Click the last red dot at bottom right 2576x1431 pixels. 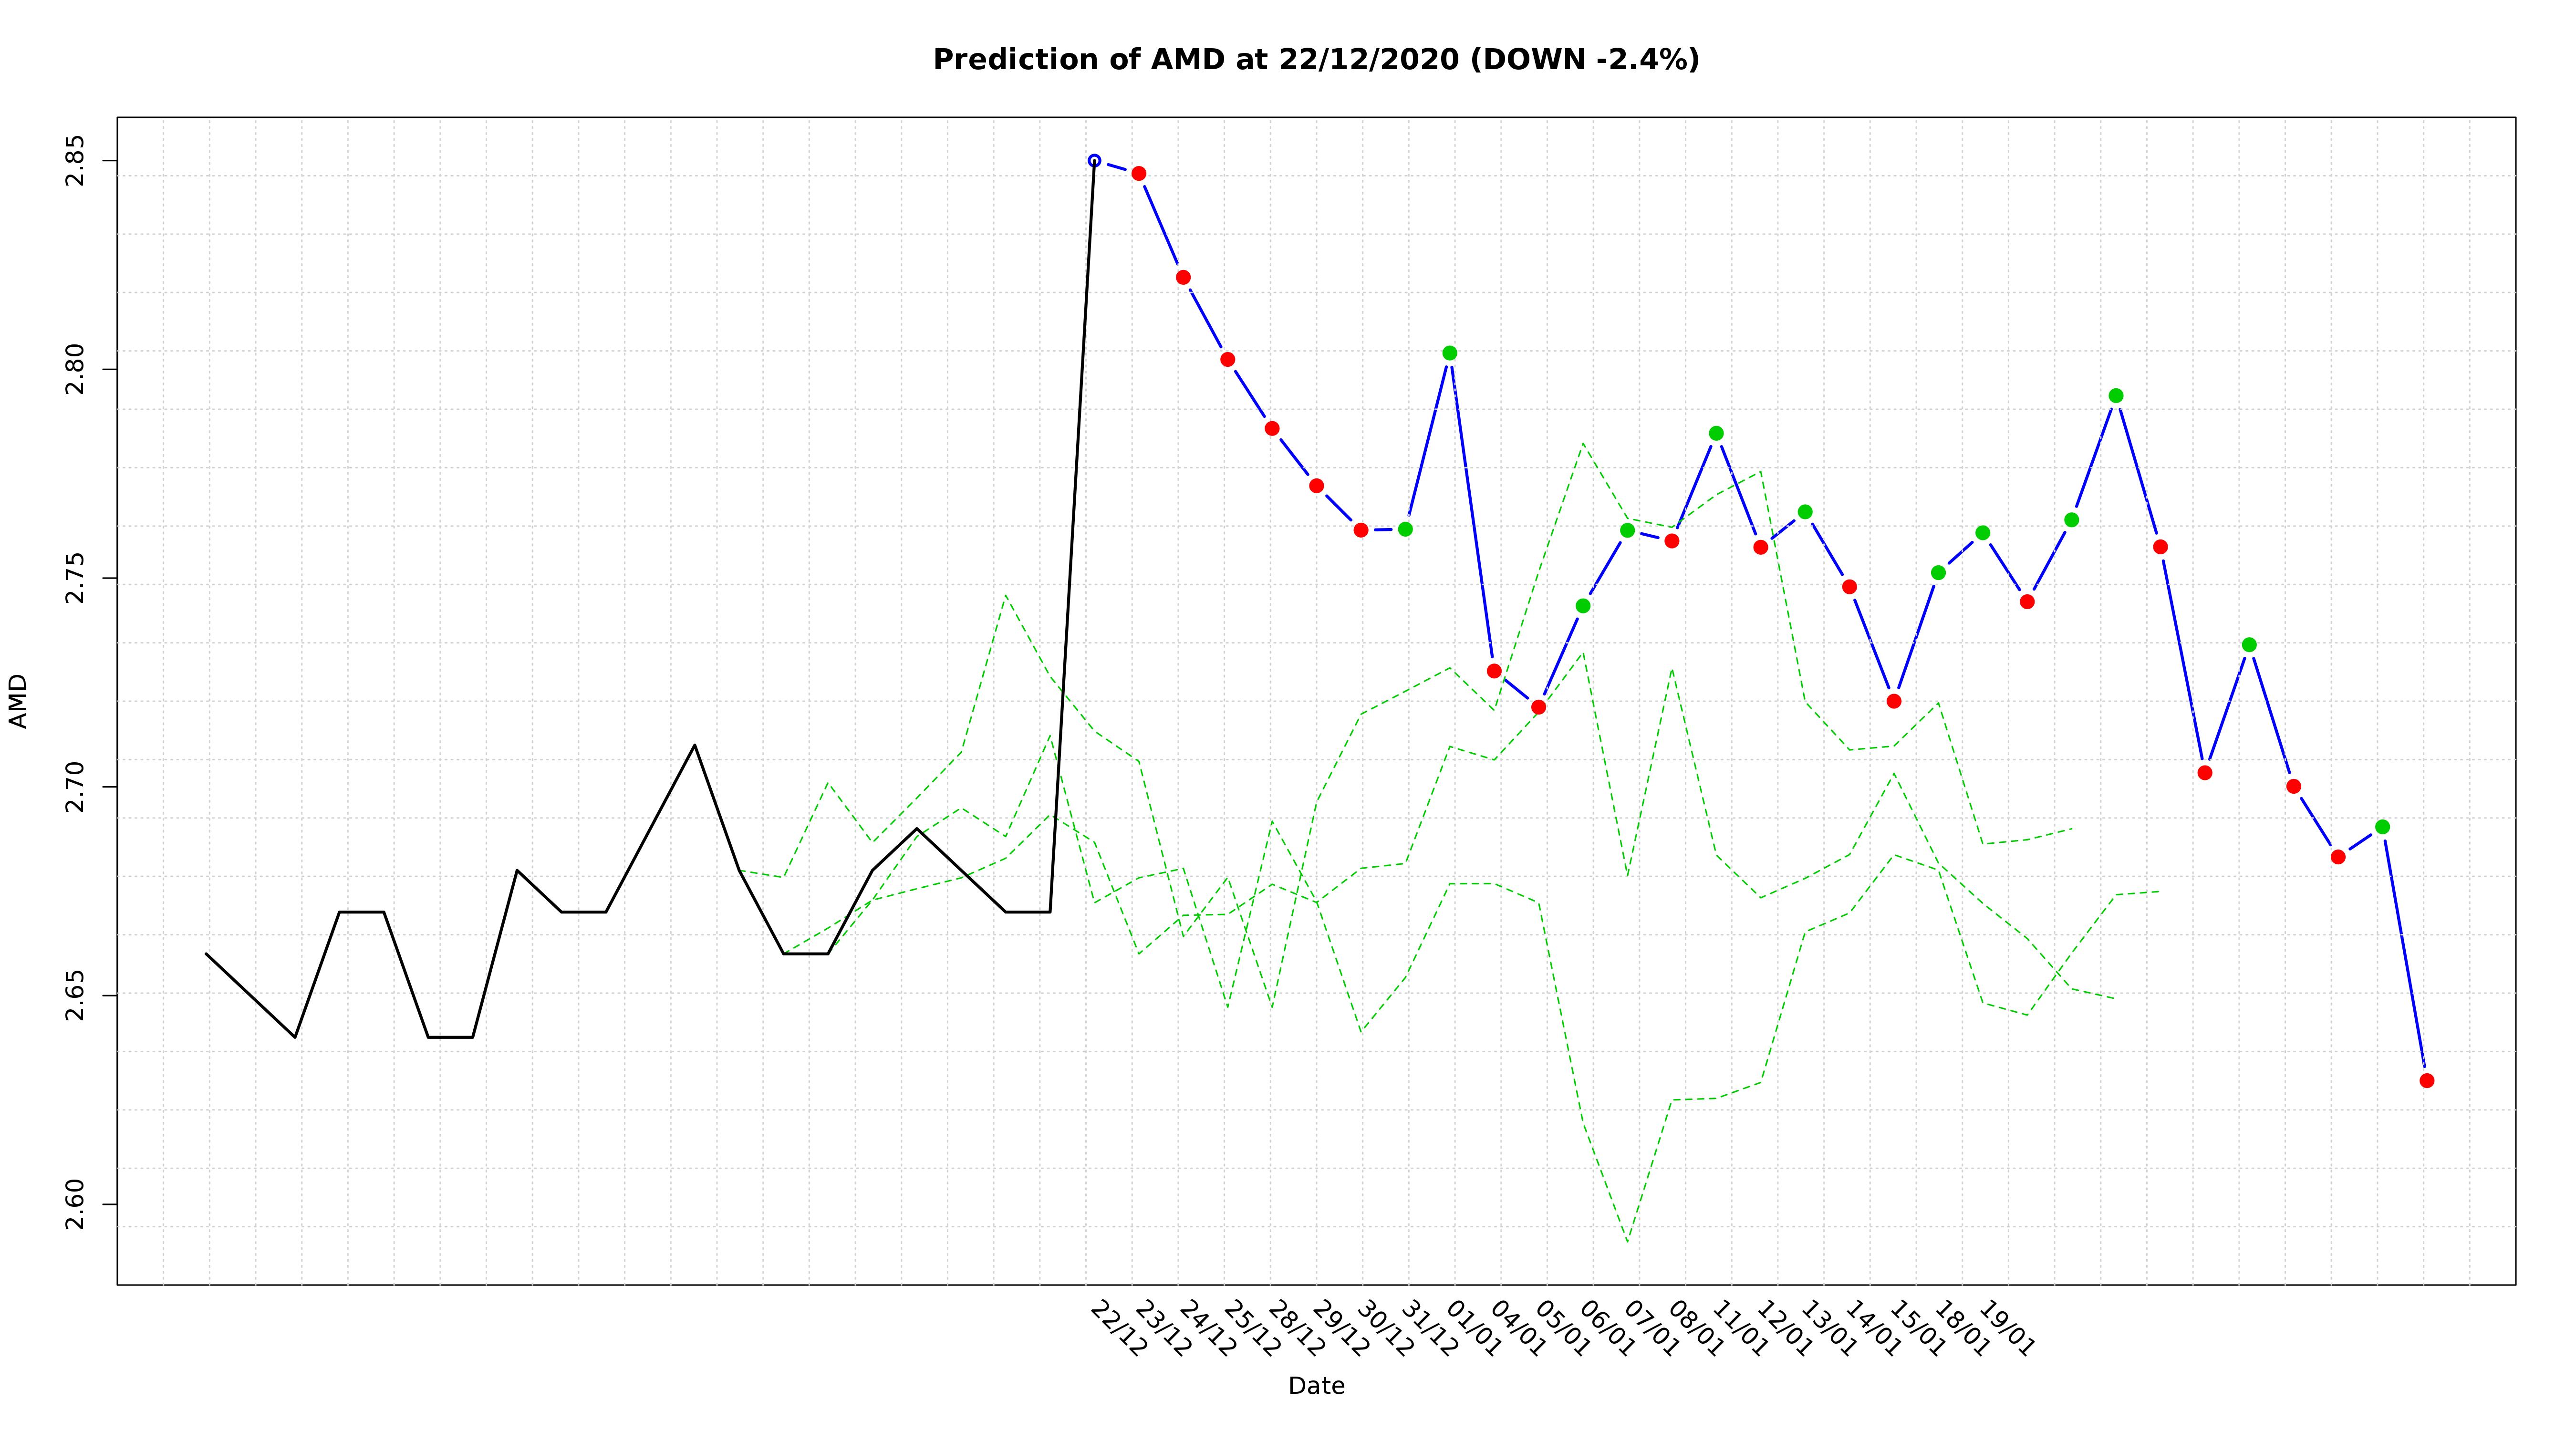point(2426,1081)
